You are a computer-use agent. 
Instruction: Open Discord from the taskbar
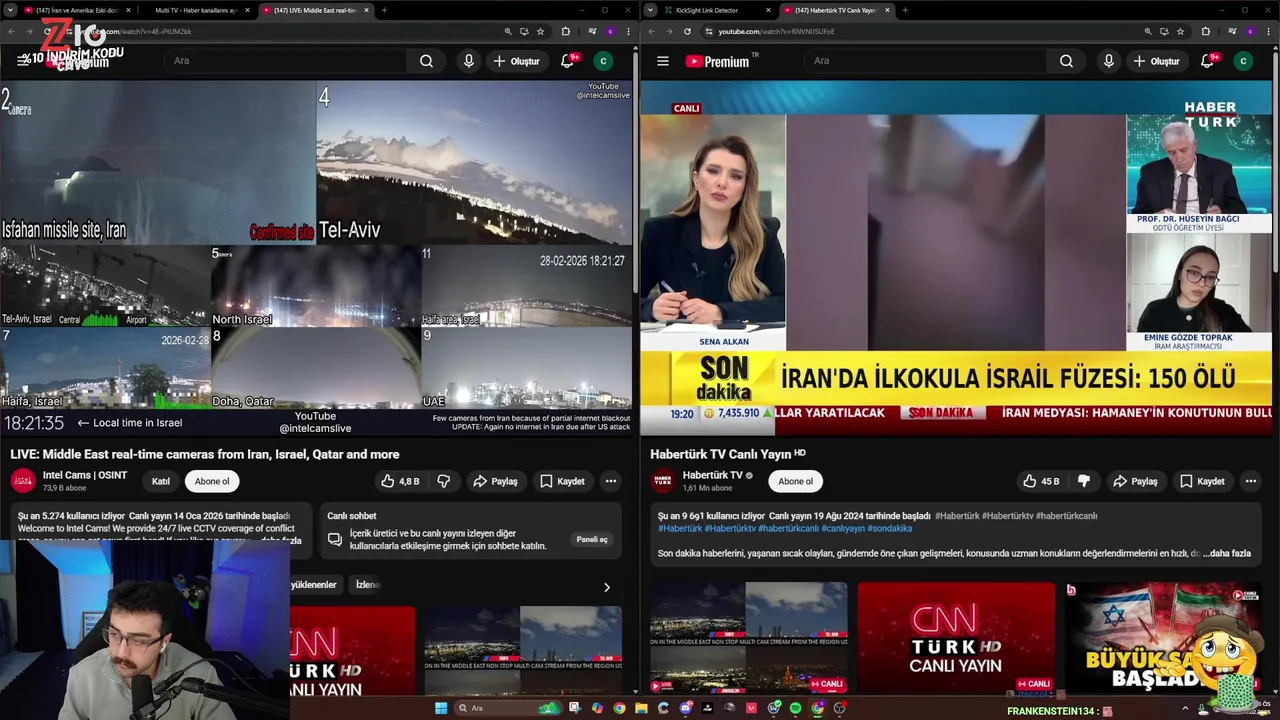(685, 708)
